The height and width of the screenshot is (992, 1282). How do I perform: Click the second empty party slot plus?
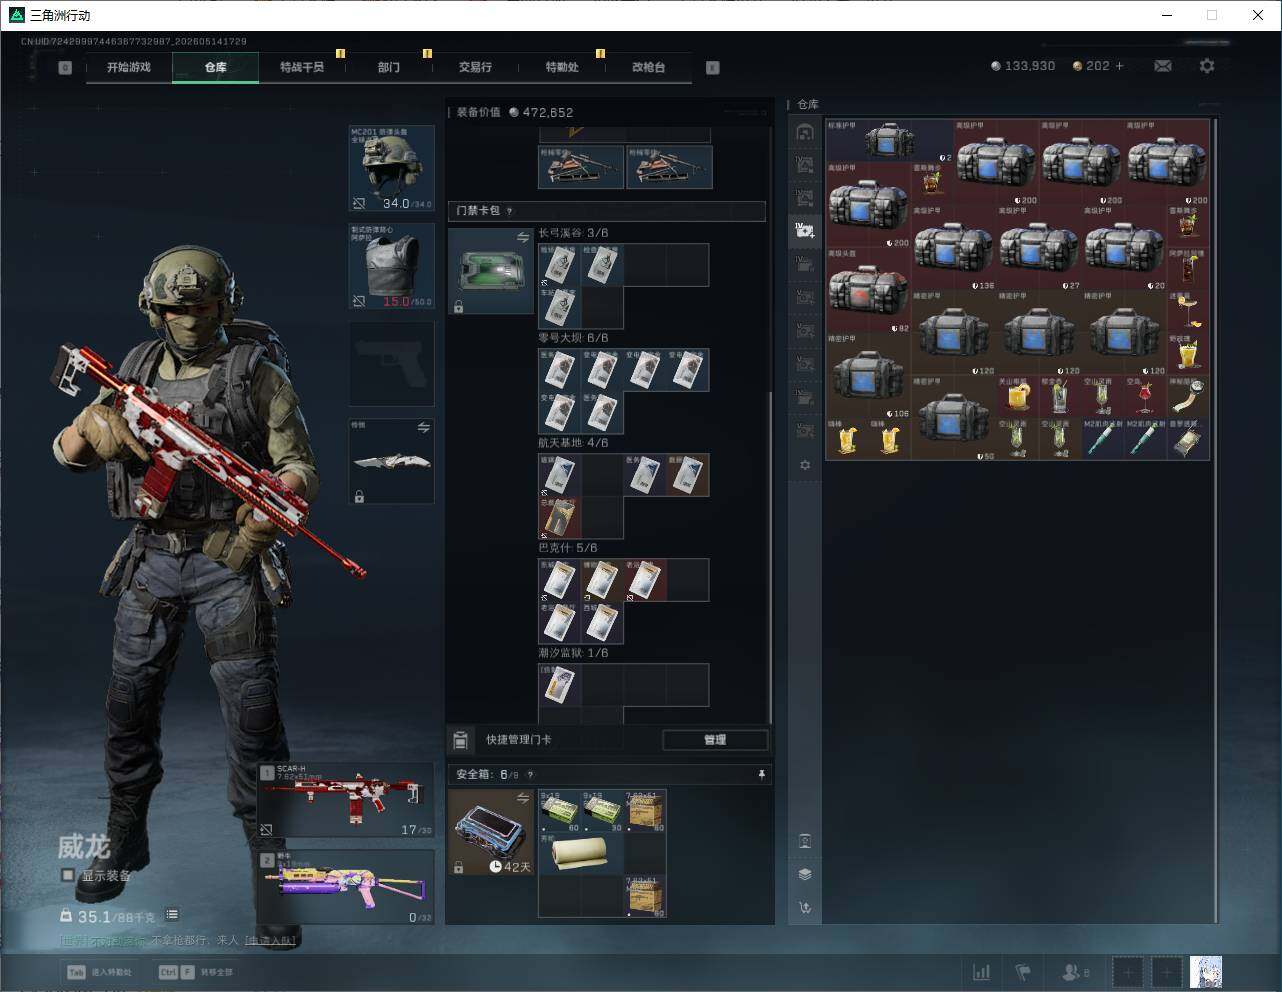(x=1166, y=972)
